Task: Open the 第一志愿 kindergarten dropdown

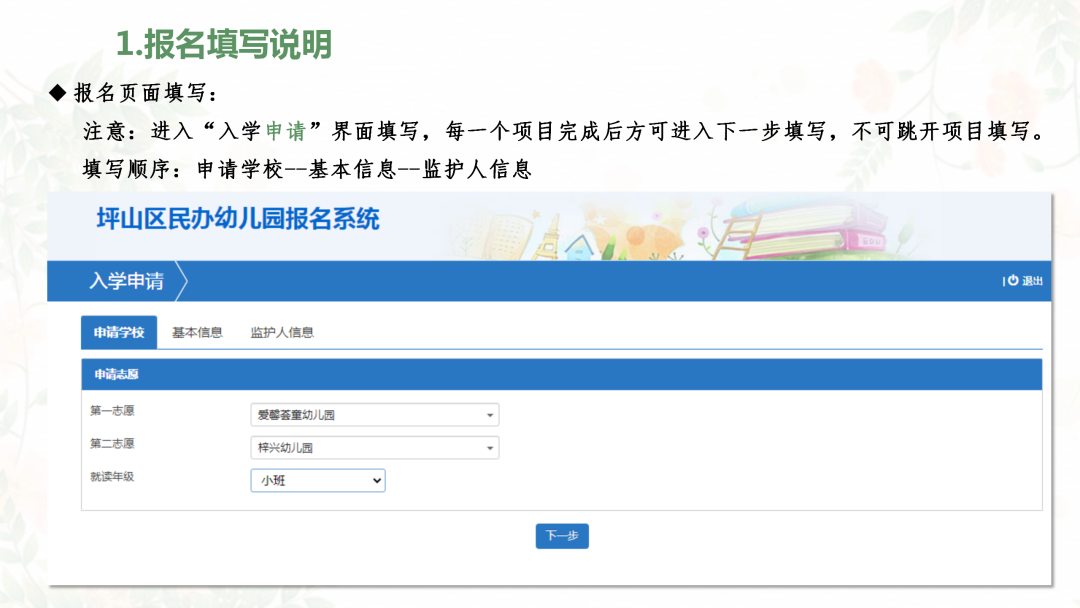Action: click(375, 414)
